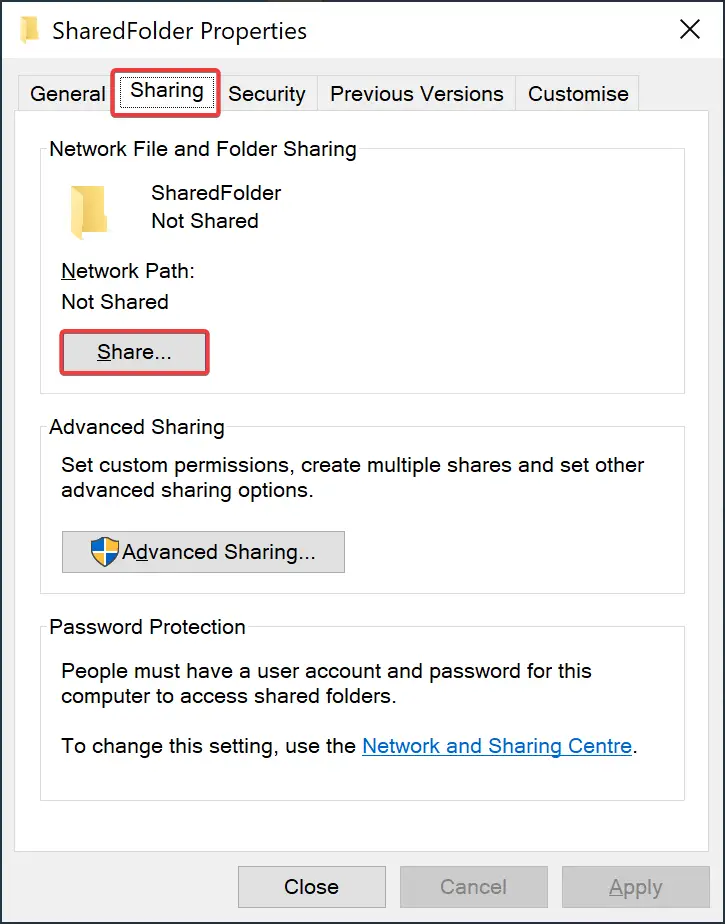
Task: Close the dialog with the X icon
Action: click(690, 29)
